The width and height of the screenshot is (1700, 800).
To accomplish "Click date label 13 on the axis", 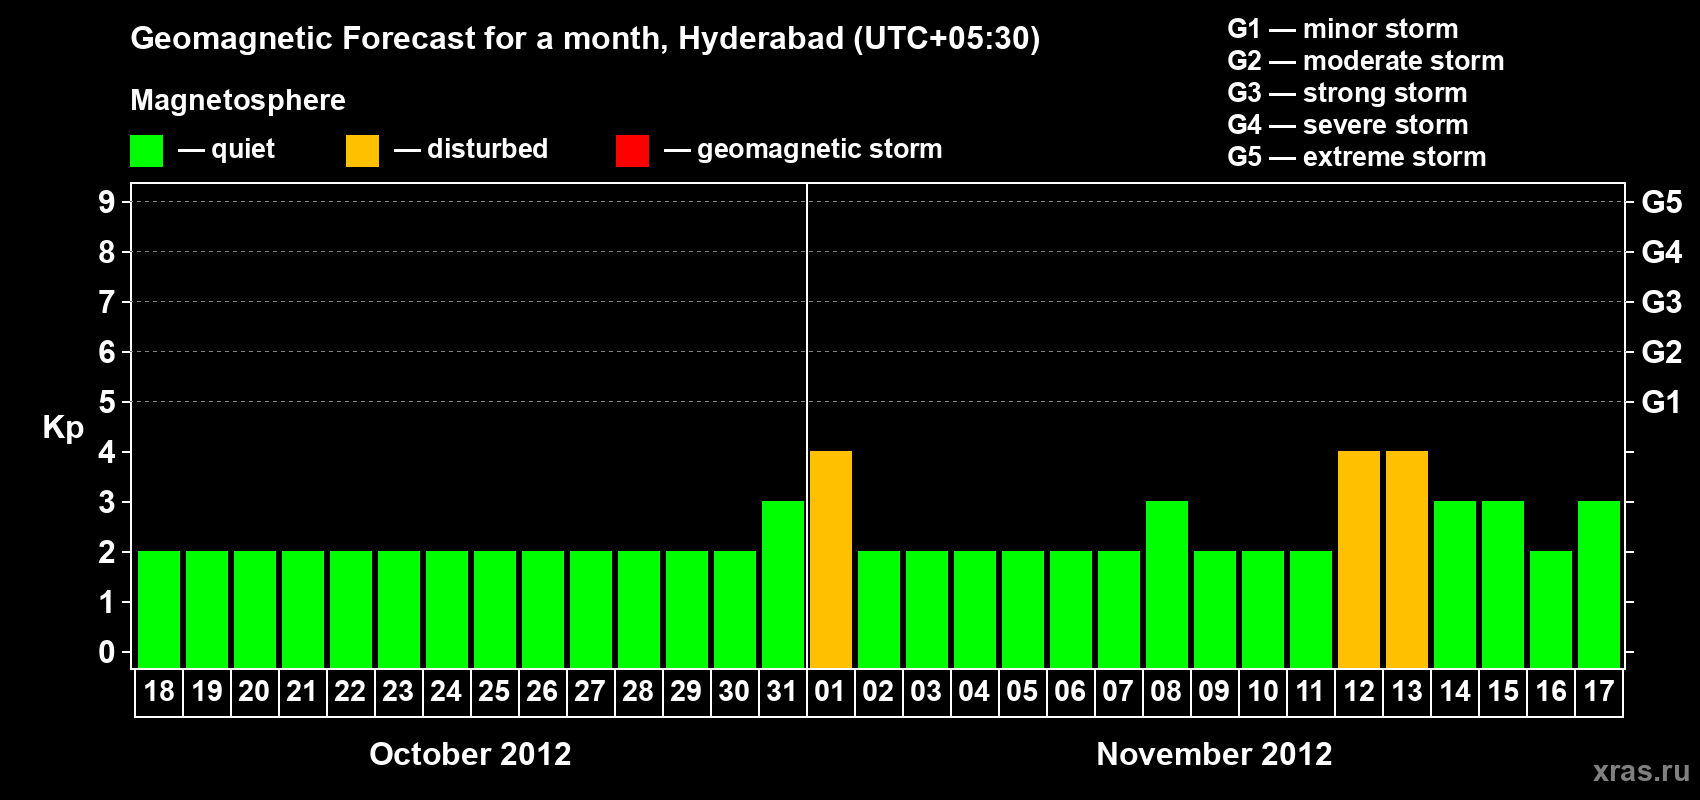I will (x=1407, y=692).
